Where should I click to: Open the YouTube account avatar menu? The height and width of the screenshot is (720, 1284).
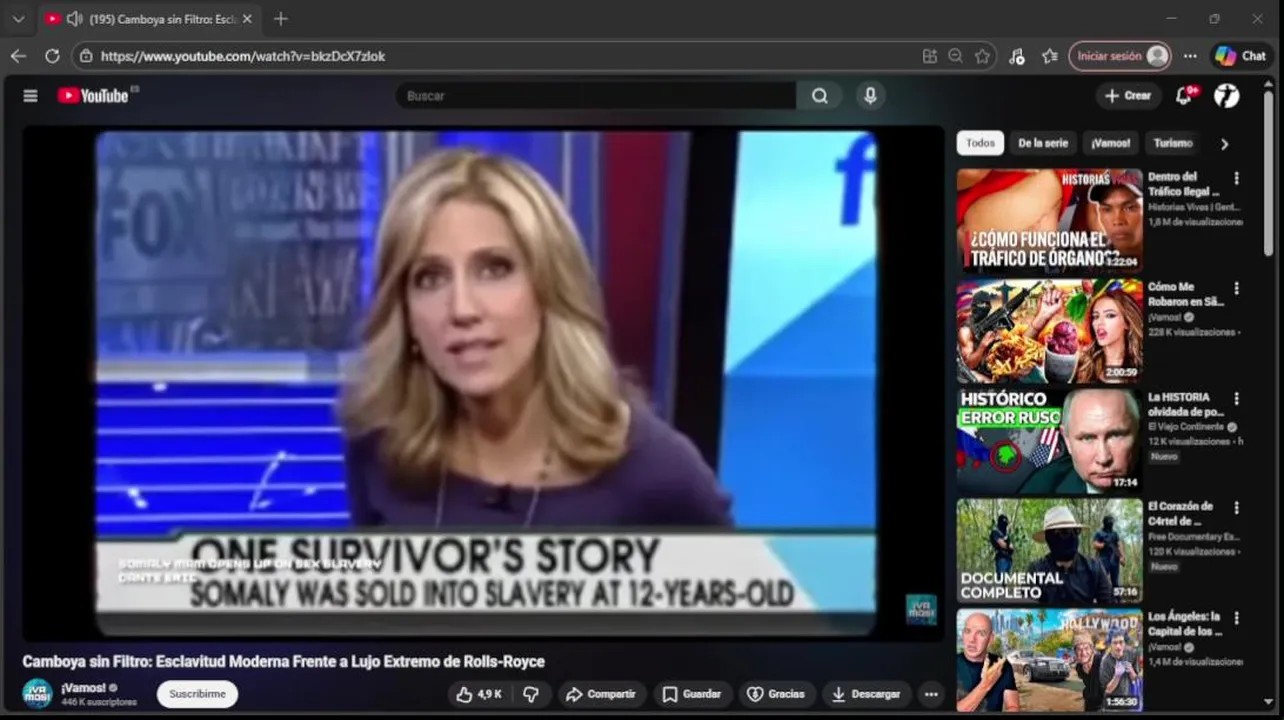[1227, 95]
